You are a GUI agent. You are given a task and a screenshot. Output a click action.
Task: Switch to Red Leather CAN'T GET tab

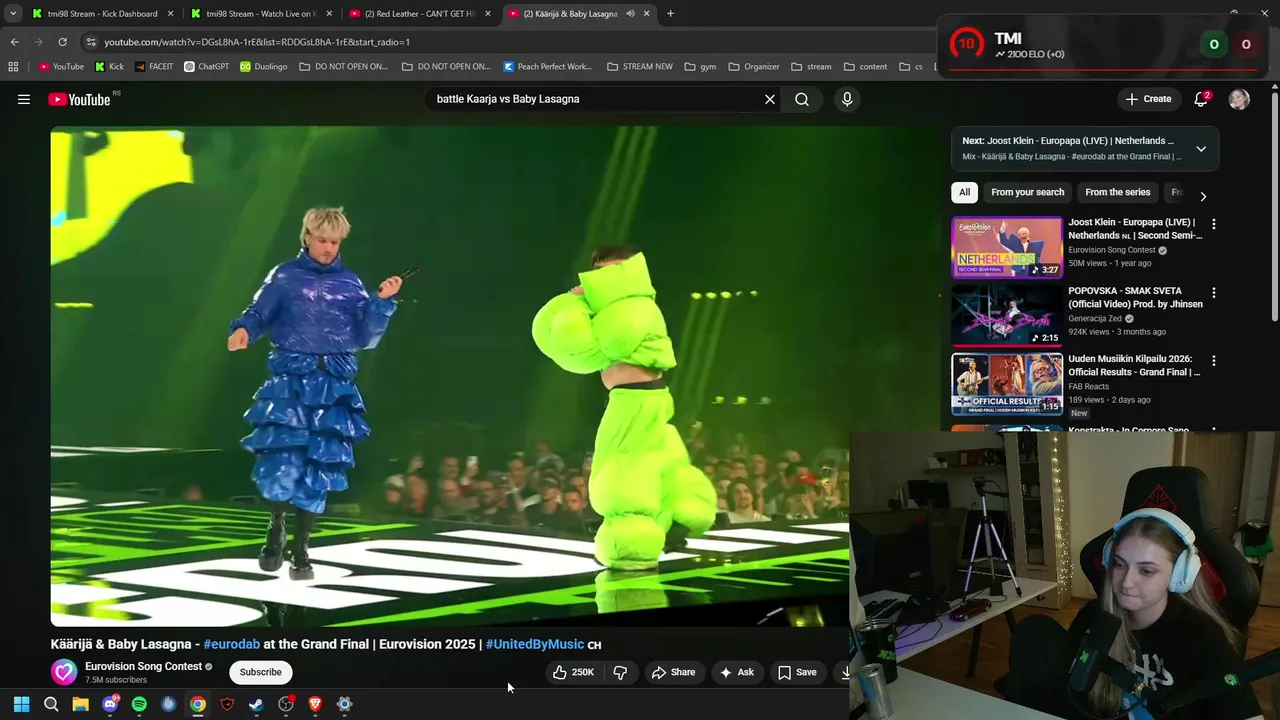tap(419, 14)
